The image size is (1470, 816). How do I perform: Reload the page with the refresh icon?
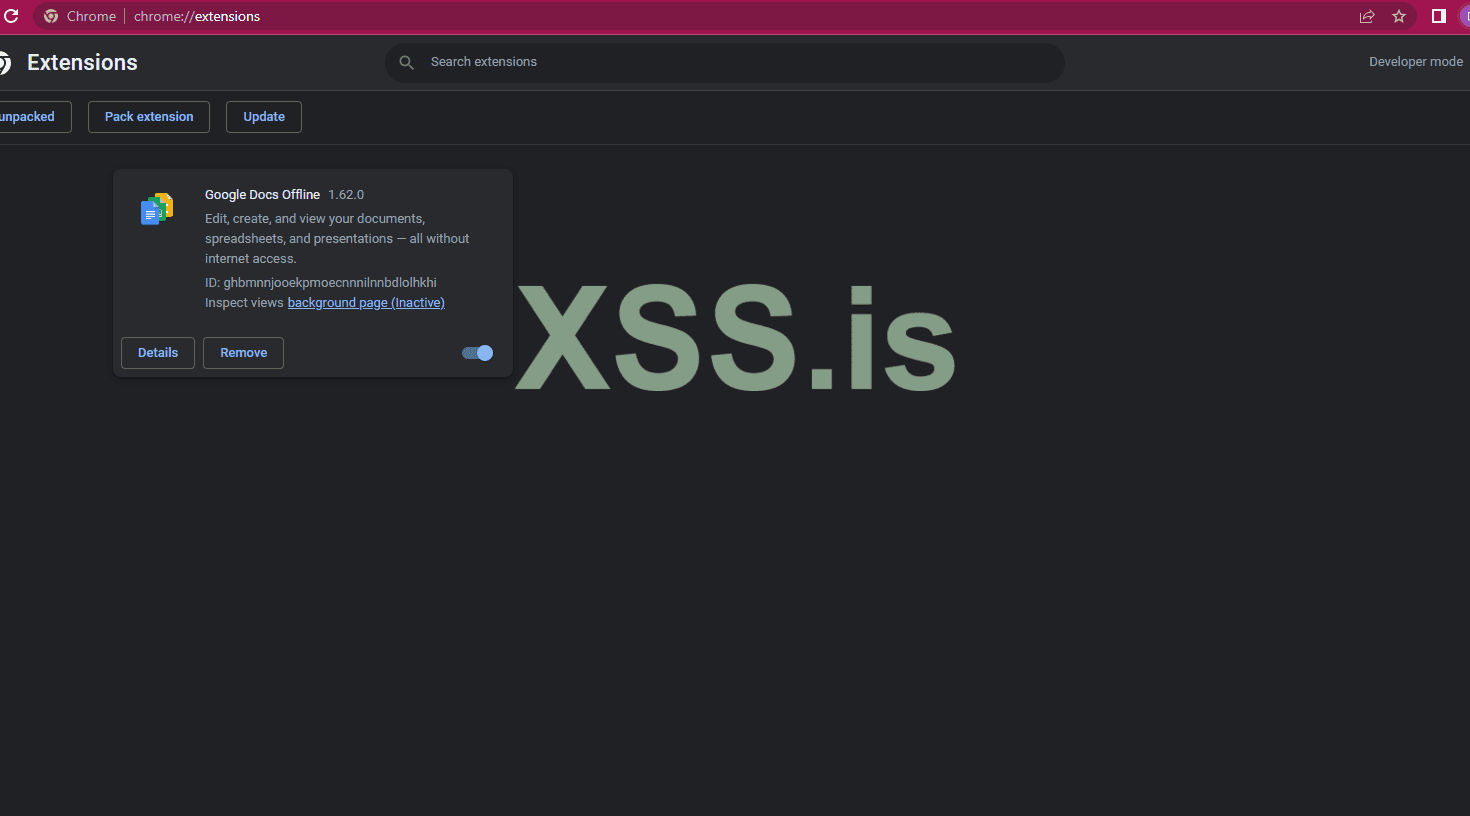pyautogui.click(x=11, y=16)
